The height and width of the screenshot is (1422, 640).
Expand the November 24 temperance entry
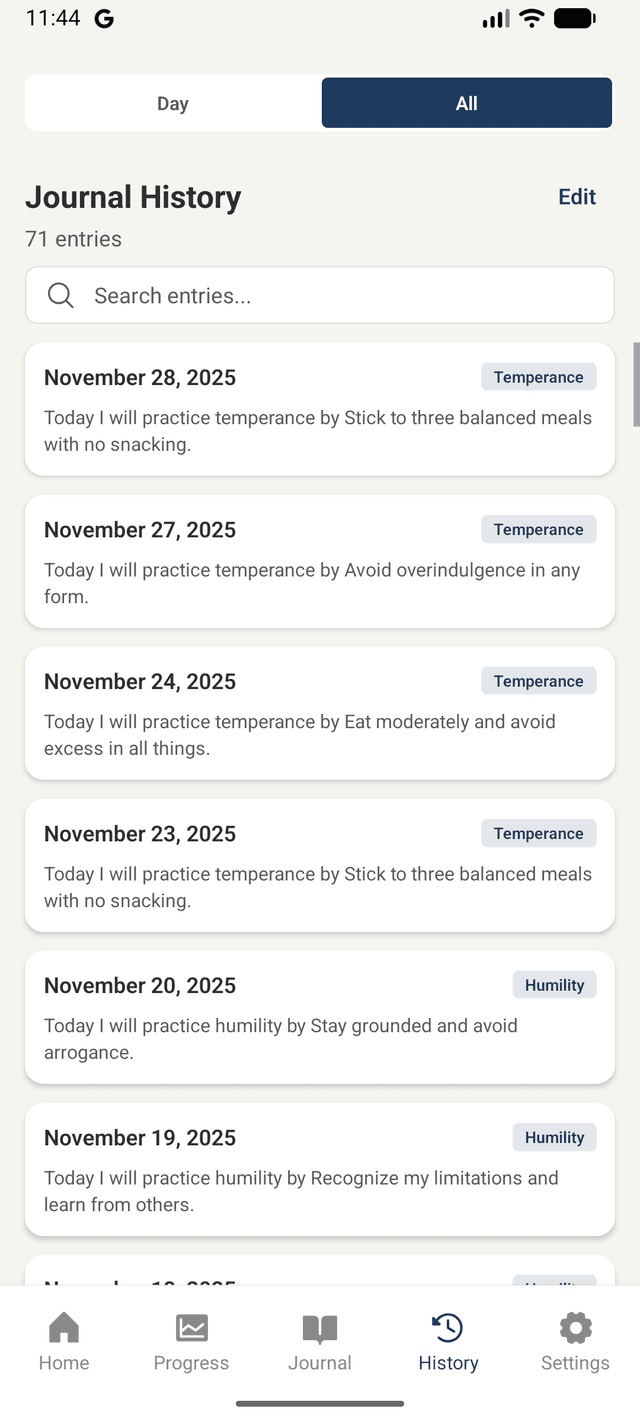click(319, 713)
